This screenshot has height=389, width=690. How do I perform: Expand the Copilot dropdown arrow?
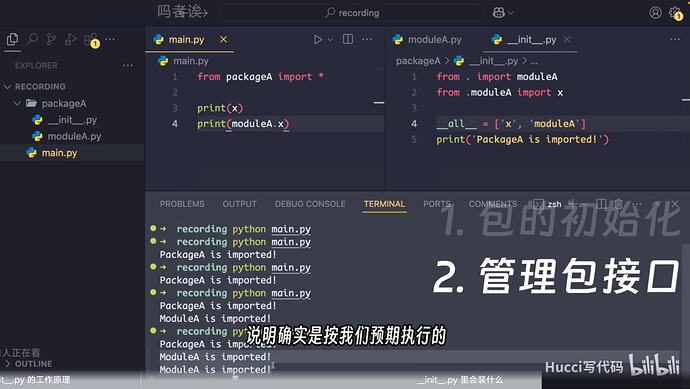511,13
